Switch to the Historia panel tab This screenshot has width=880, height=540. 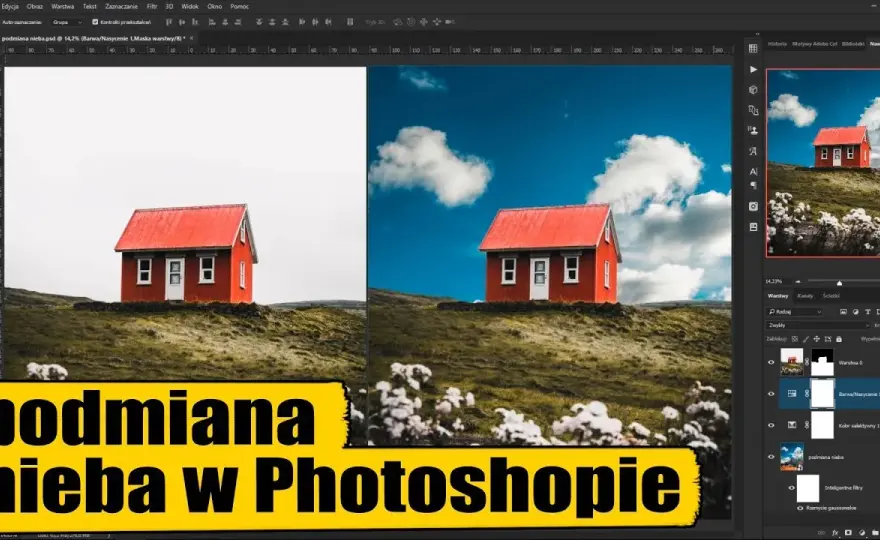click(777, 44)
